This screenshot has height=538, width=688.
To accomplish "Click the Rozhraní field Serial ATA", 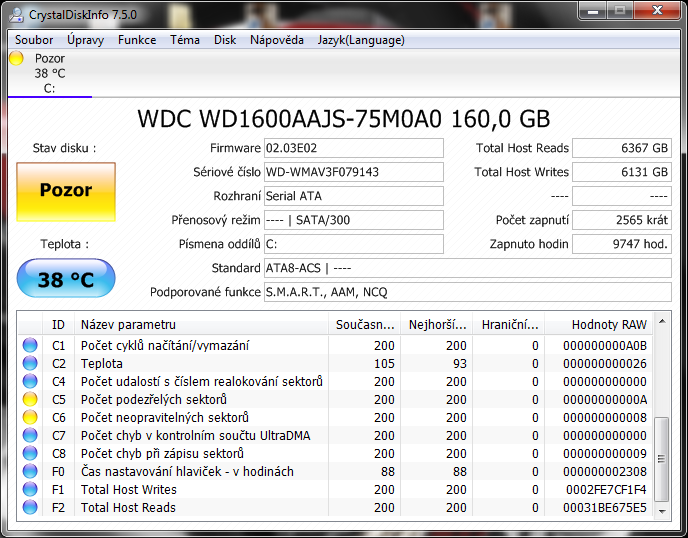I will [354, 196].
